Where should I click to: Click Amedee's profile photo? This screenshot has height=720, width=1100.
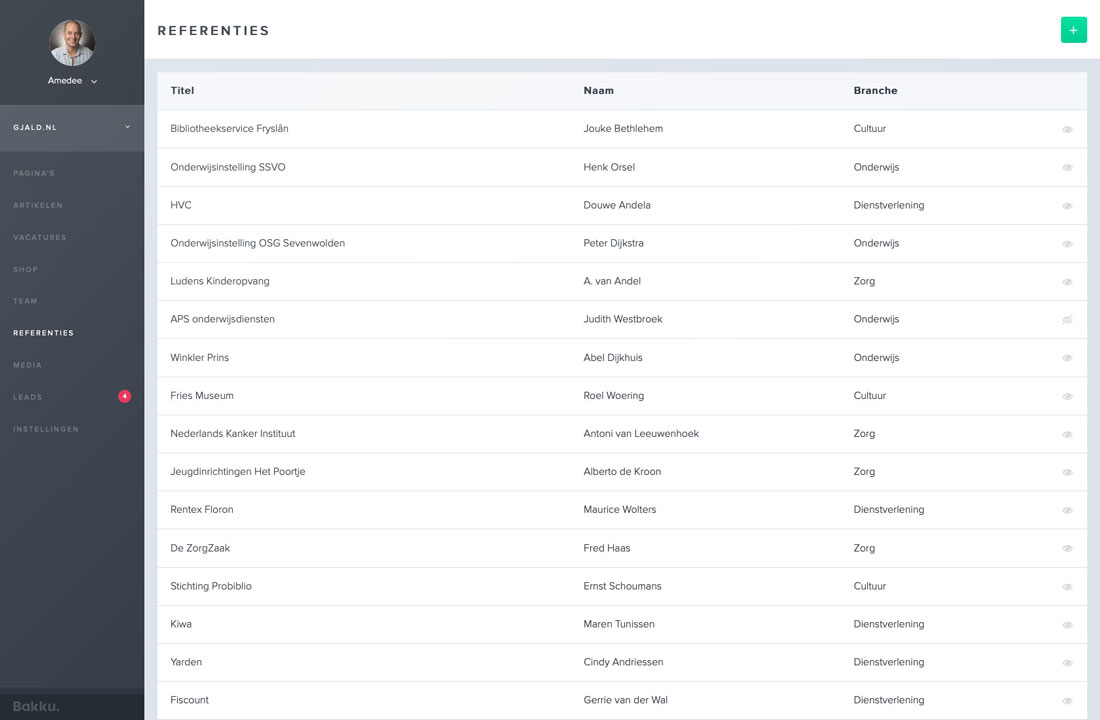[72, 42]
